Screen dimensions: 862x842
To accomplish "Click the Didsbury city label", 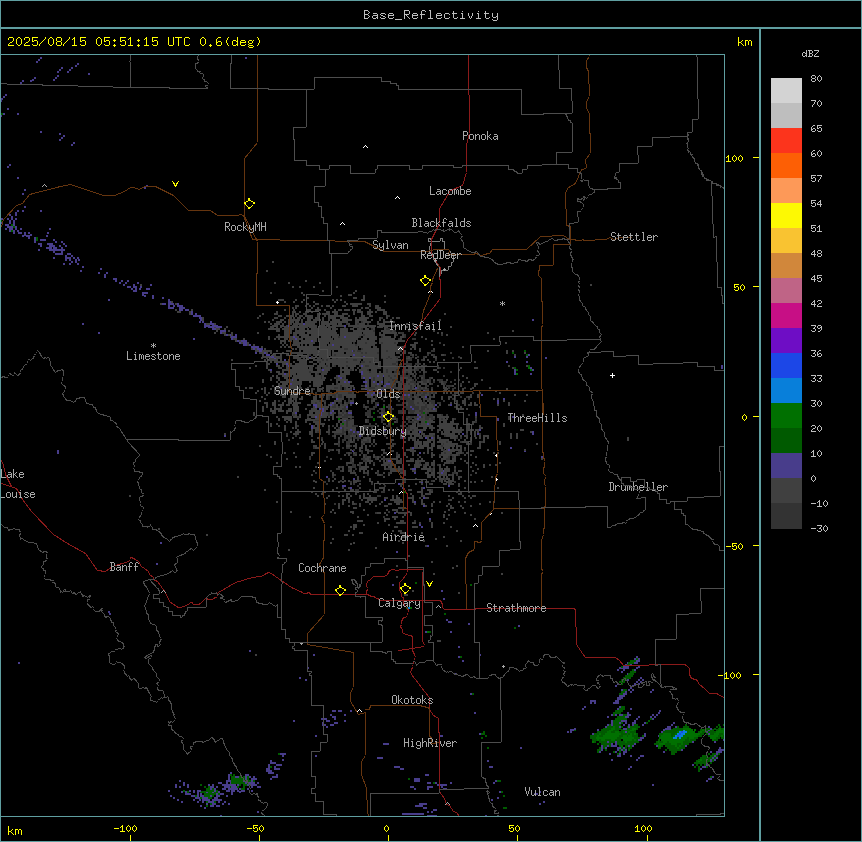I will [x=383, y=431].
